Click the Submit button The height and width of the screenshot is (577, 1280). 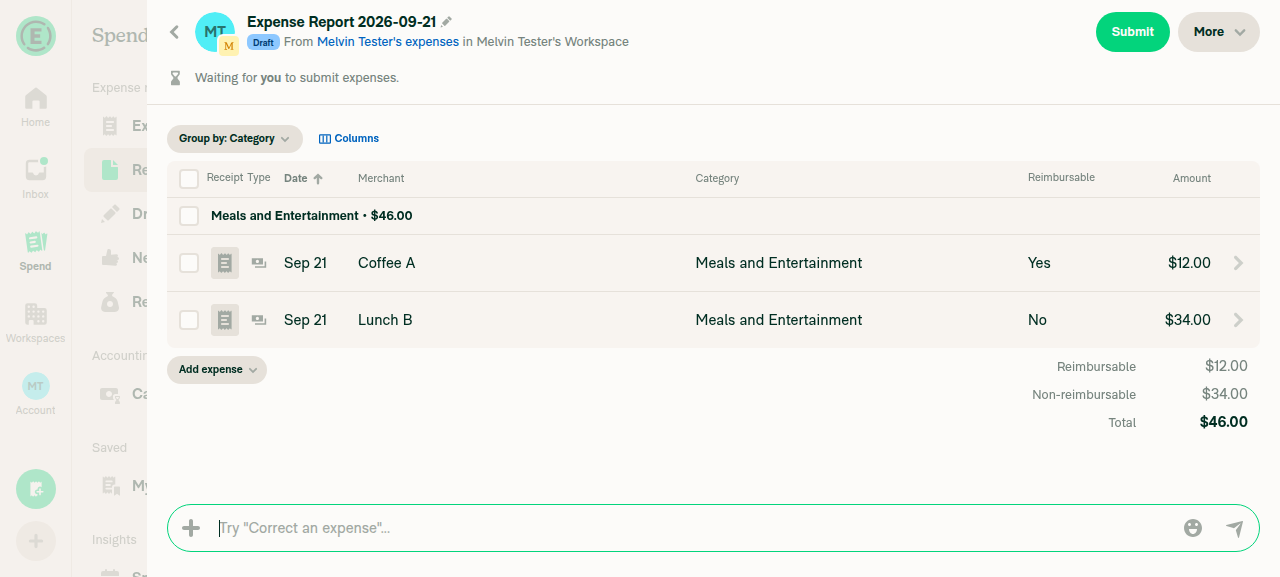coord(1133,32)
